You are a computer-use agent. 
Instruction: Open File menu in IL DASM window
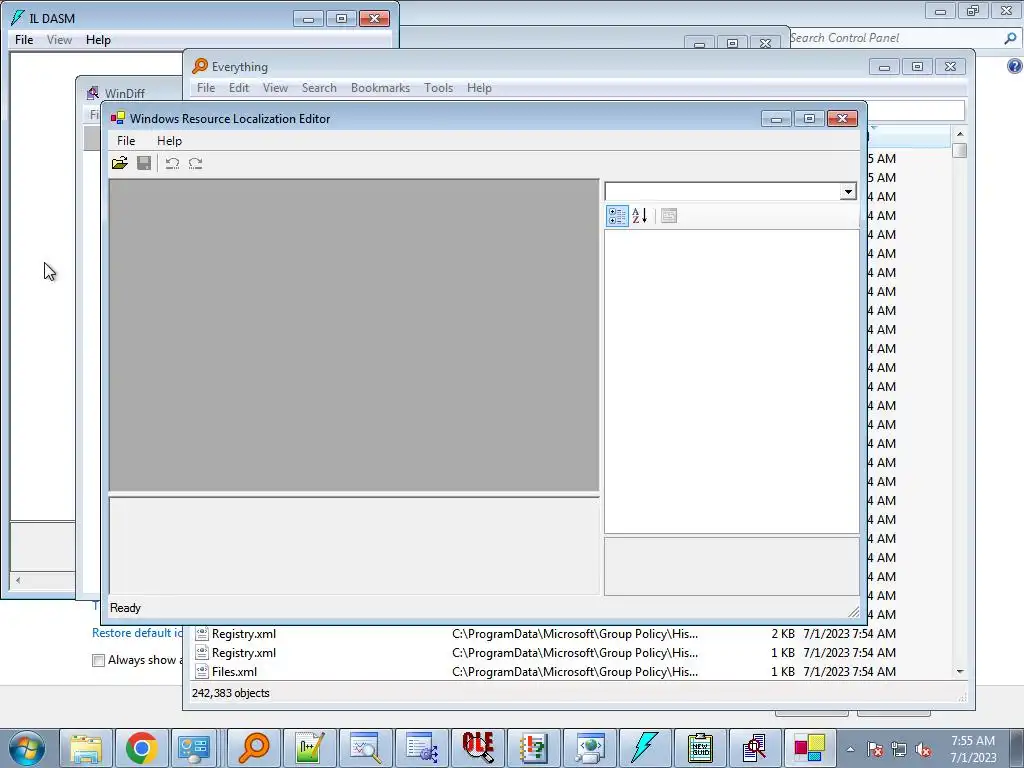pos(24,40)
